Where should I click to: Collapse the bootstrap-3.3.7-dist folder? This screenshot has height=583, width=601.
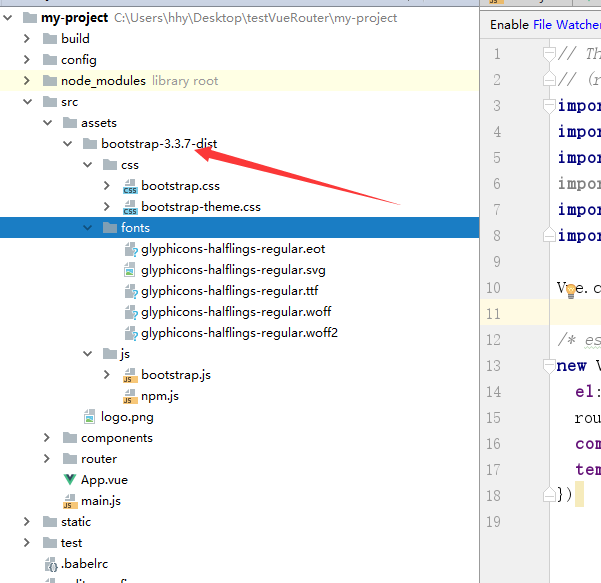[67, 144]
